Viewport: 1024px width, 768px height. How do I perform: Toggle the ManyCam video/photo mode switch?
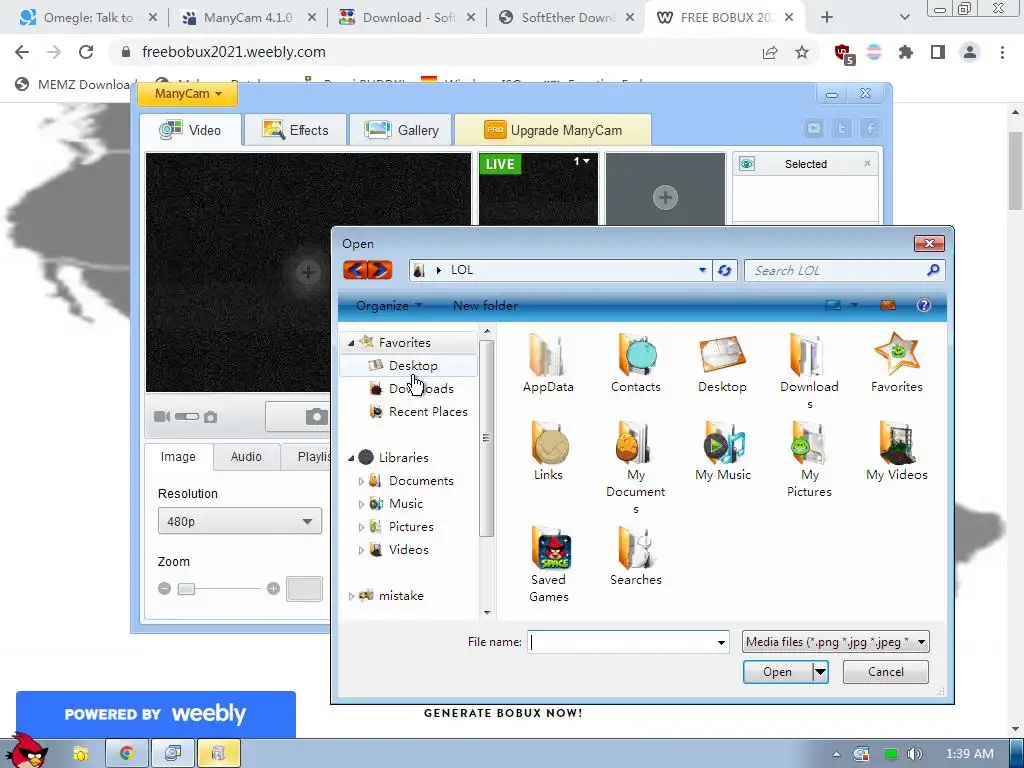click(x=186, y=416)
